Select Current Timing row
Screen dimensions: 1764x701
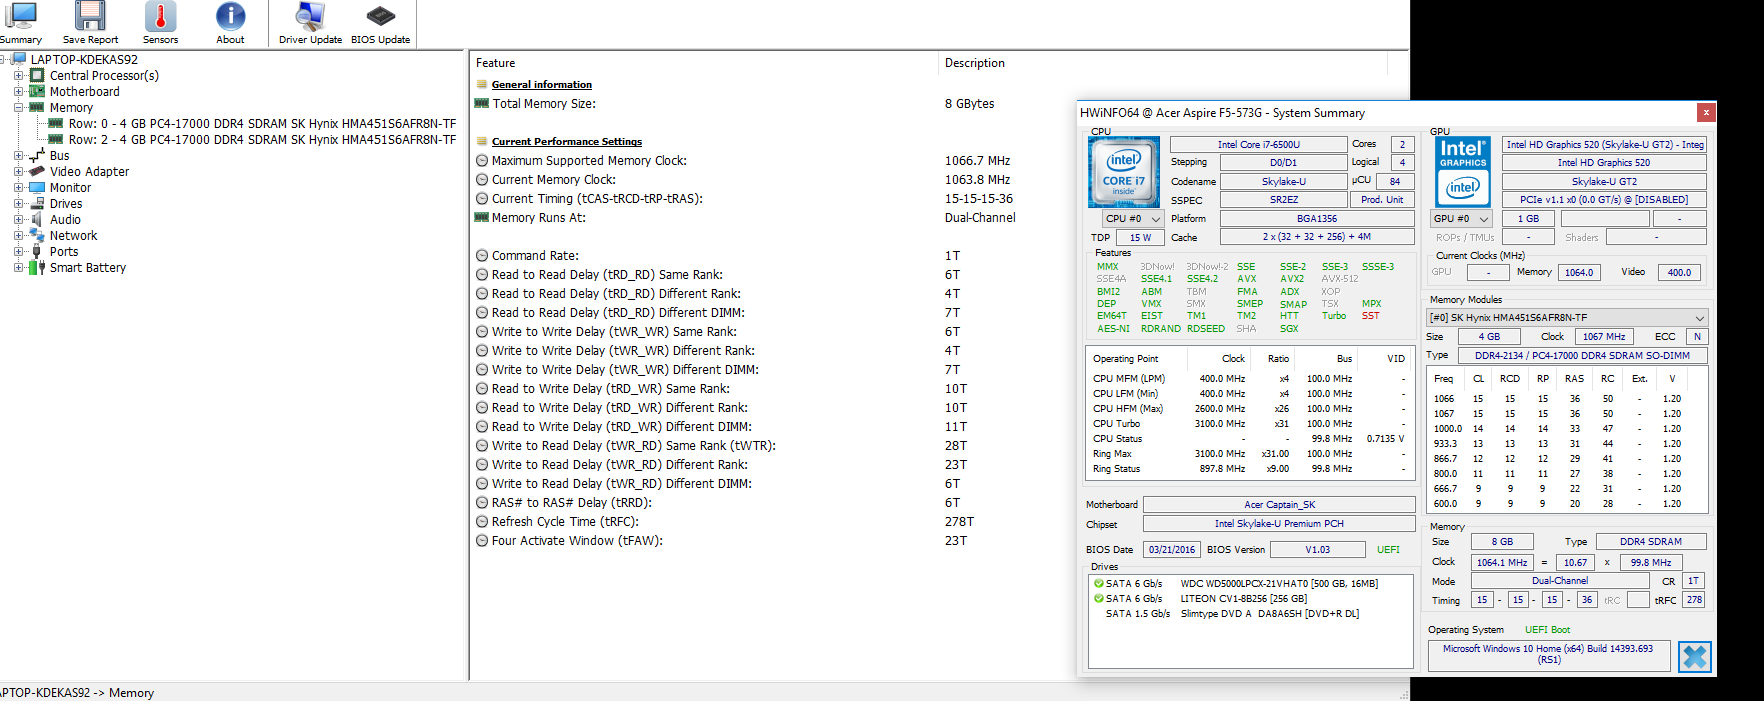597,199
